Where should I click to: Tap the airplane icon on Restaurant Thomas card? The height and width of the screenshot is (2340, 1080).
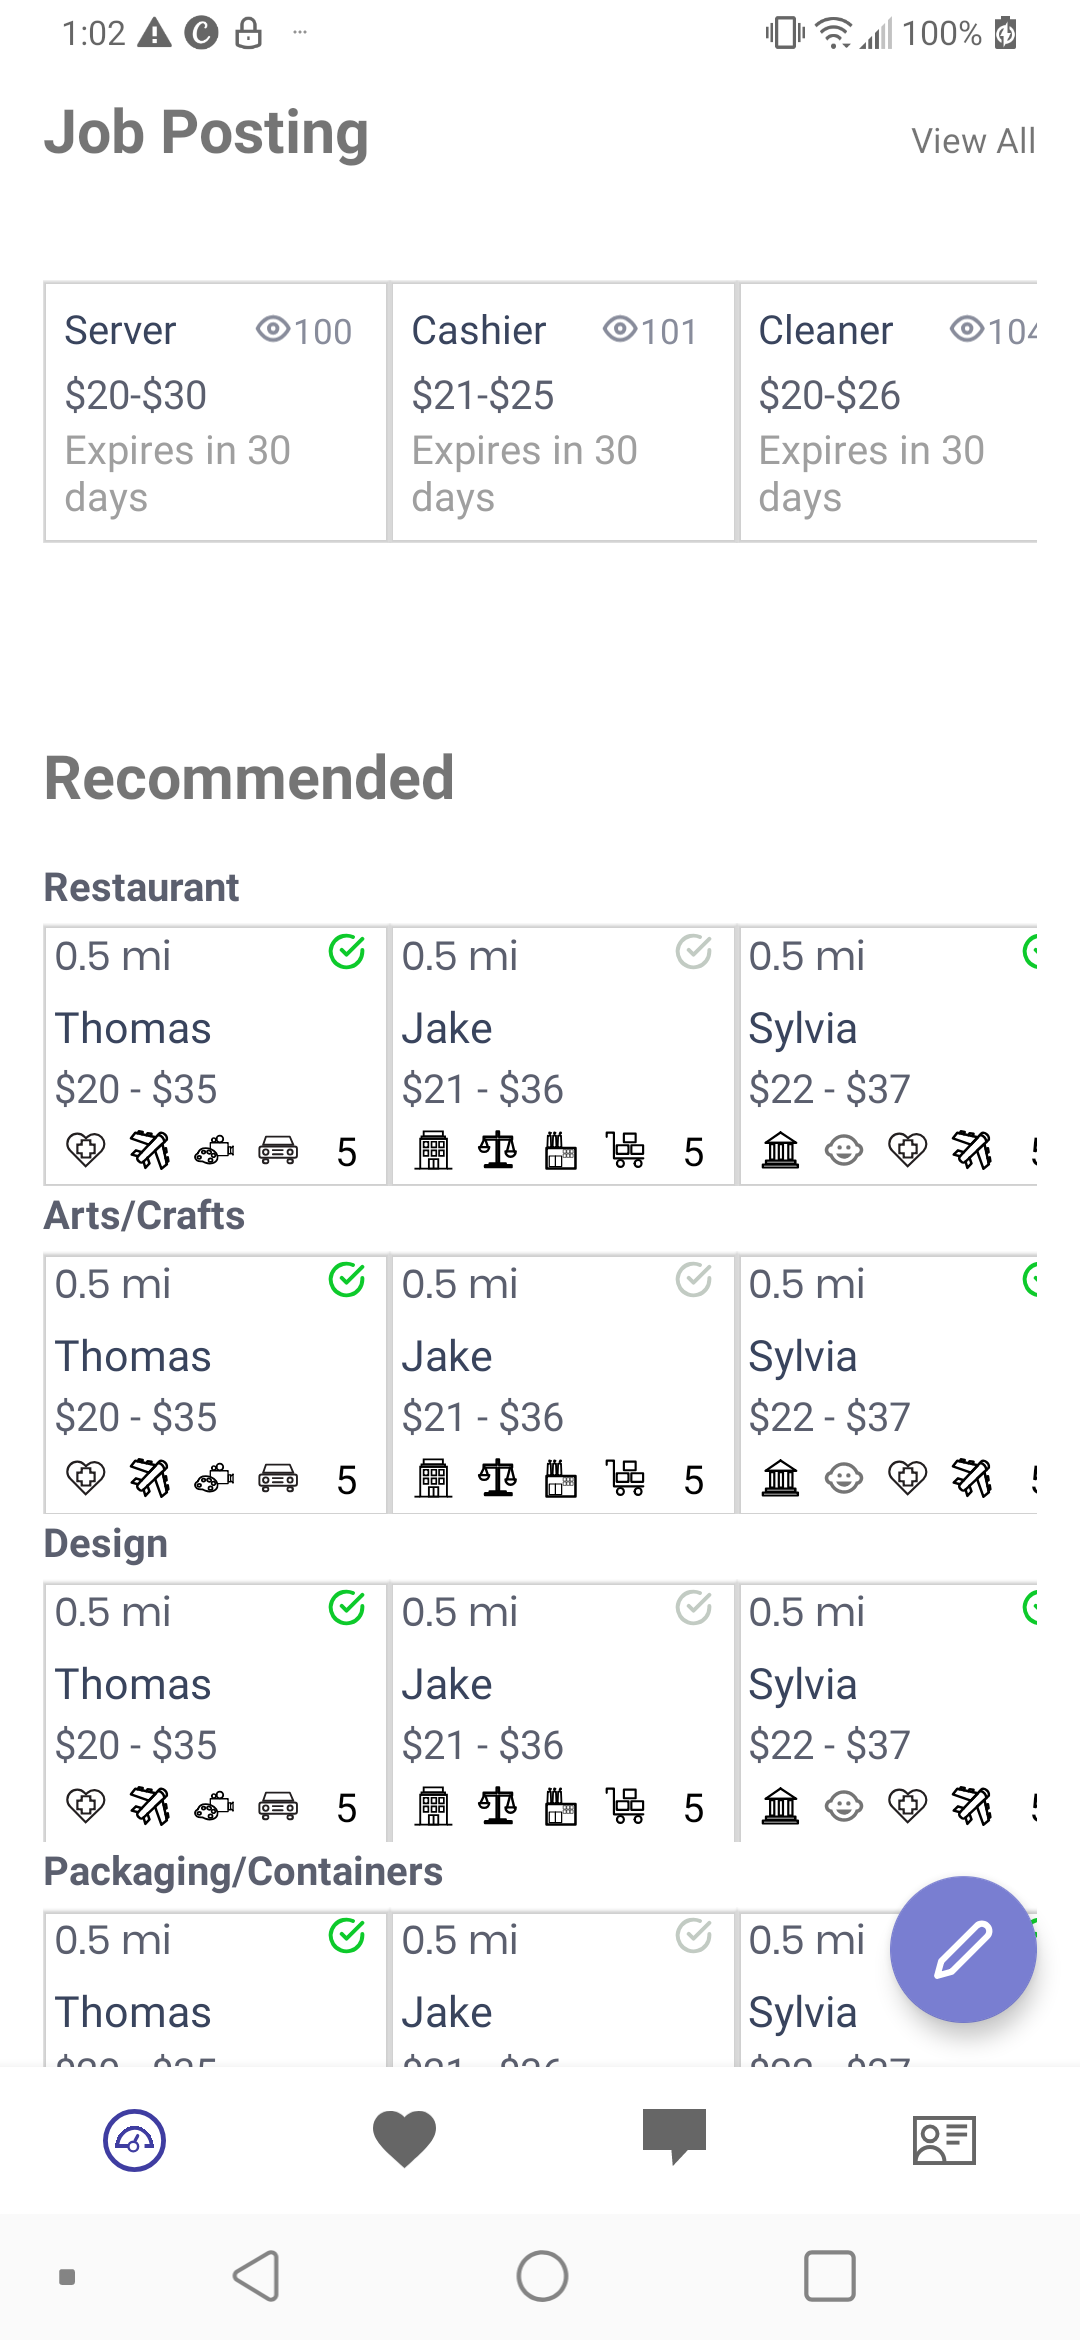150,1150
